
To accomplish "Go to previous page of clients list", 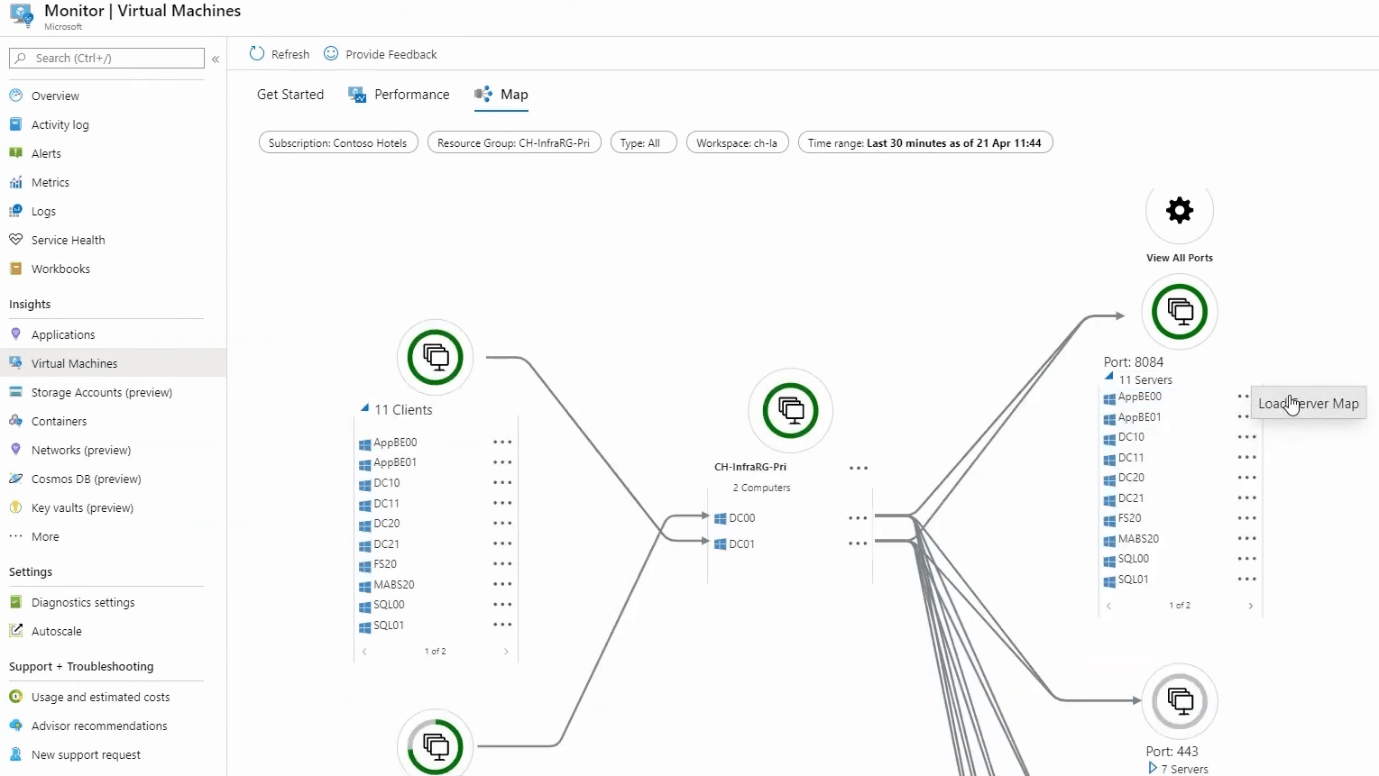I will click(x=365, y=651).
